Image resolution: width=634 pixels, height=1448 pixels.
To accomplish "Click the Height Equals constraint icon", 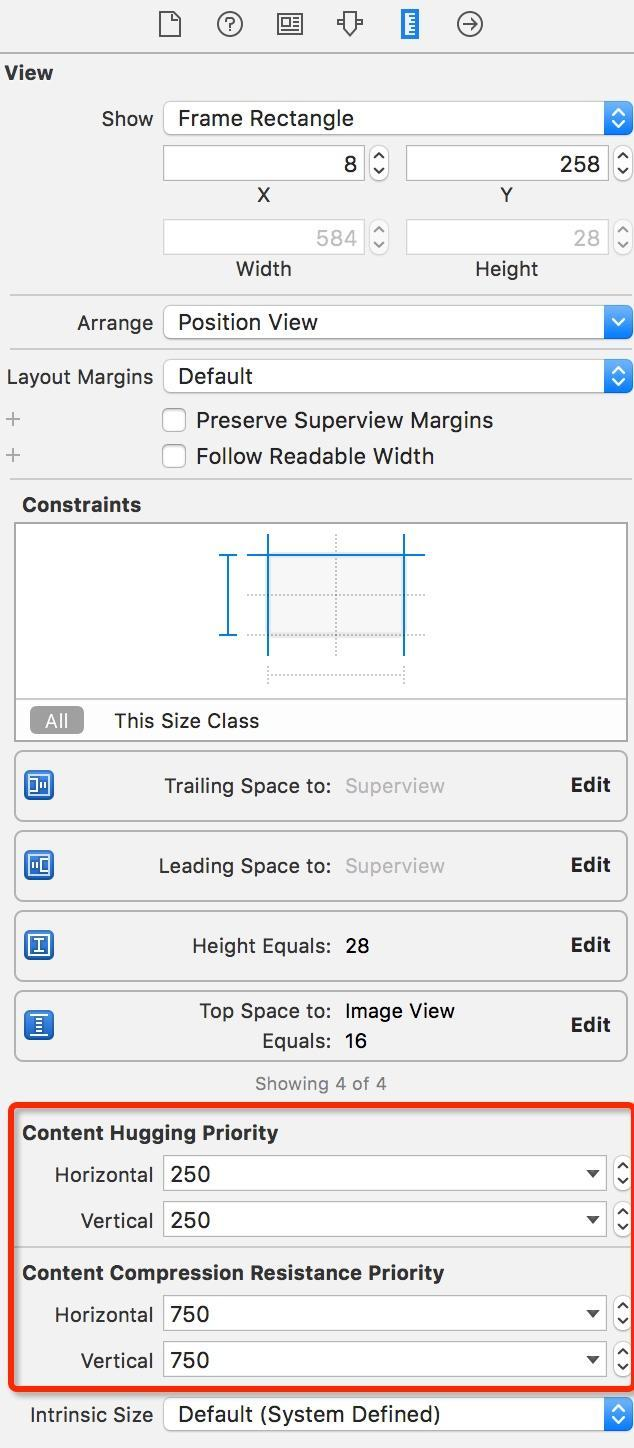I will 39,945.
